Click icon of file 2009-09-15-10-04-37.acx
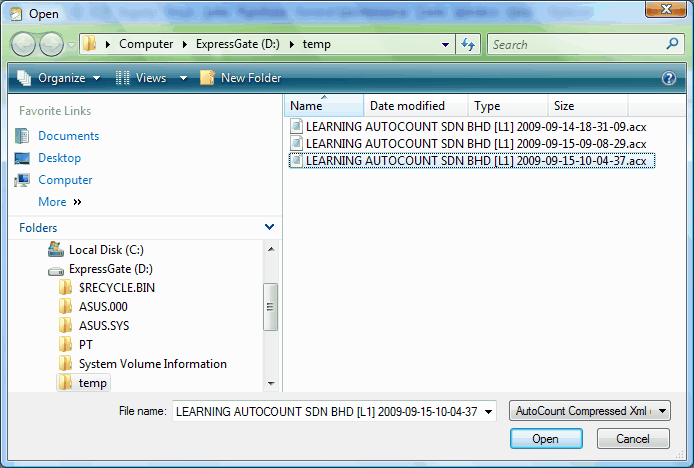 coord(297,160)
